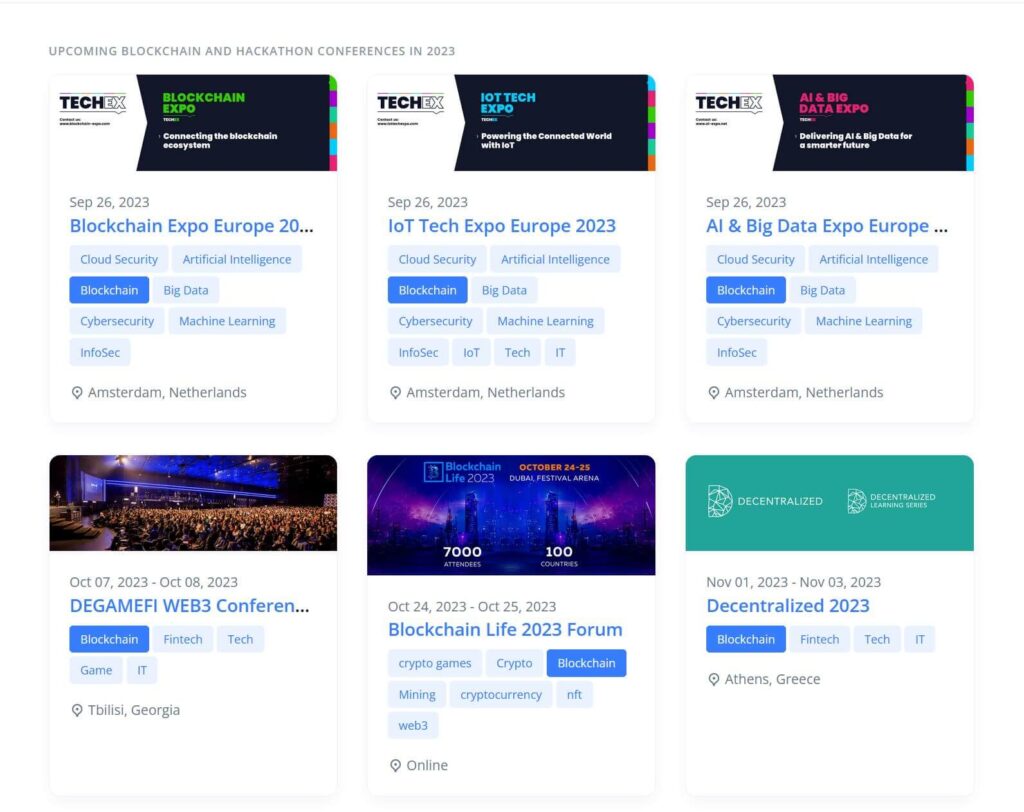Pick Machine Learning tag on Blockchain Expo Europe card
Screen dimensions: 1024x812
pyautogui.click(x=227, y=321)
